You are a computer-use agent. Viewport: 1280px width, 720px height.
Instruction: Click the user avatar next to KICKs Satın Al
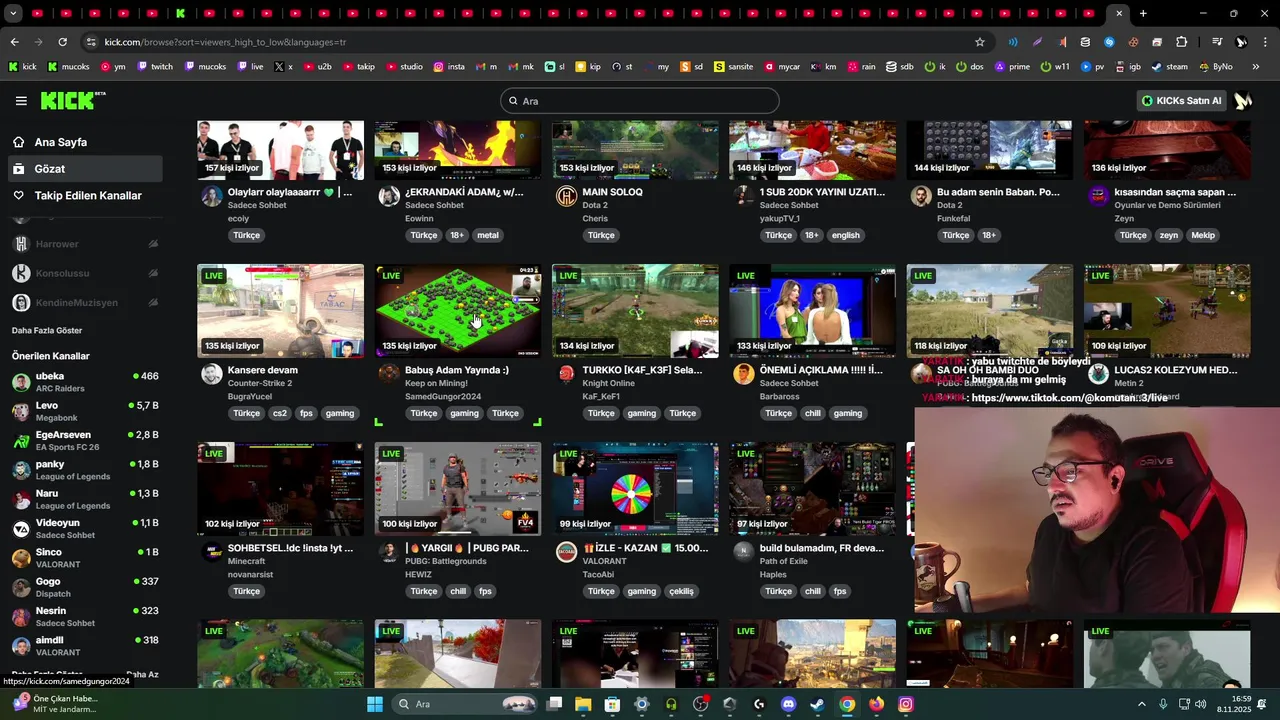pyautogui.click(x=1243, y=101)
